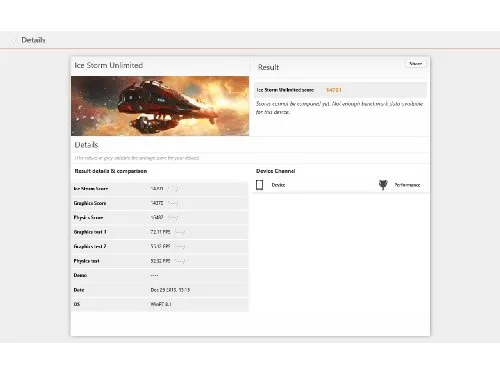
Task: Click the Physics test FPS value
Action: coord(160,261)
